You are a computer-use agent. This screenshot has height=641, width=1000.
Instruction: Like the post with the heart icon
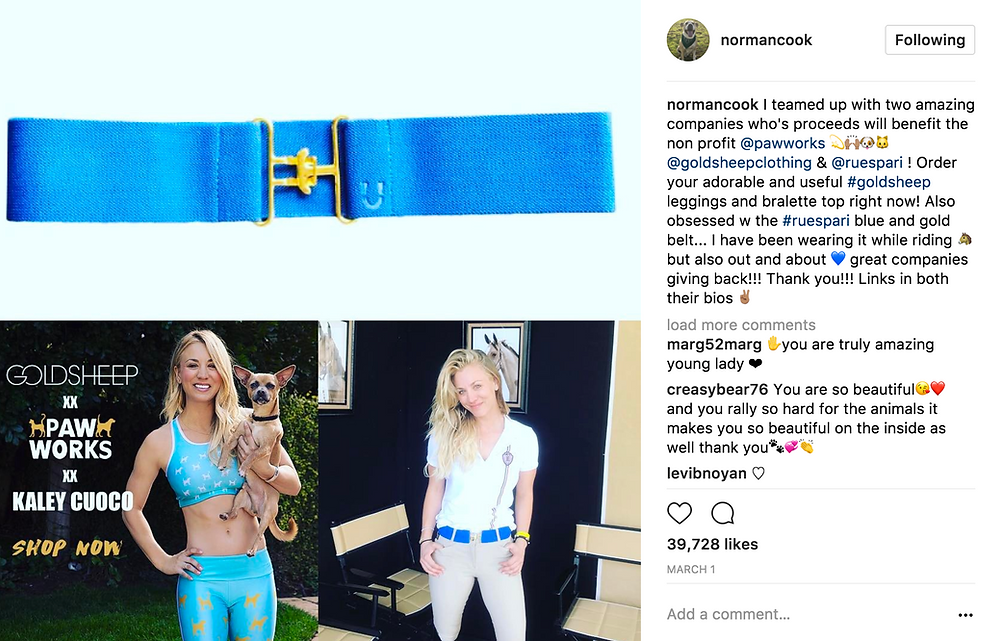point(679,513)
